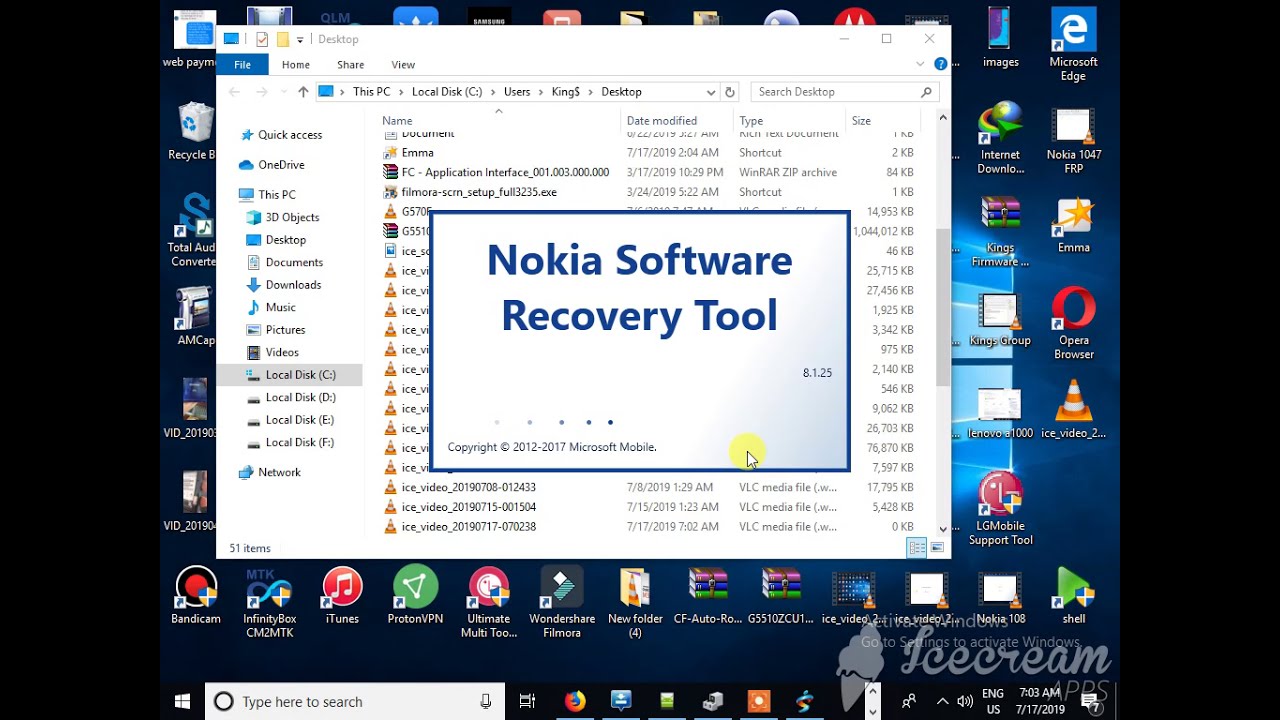Launch ProtonVPN desktop shortcut
This screenshot has height=720, width=1280.
click(415, 596)
